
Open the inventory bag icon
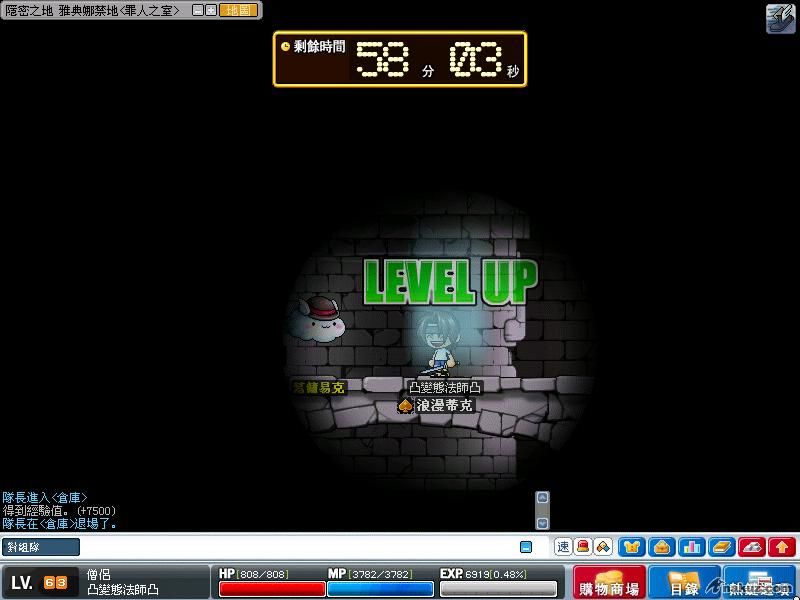[662, 547]
